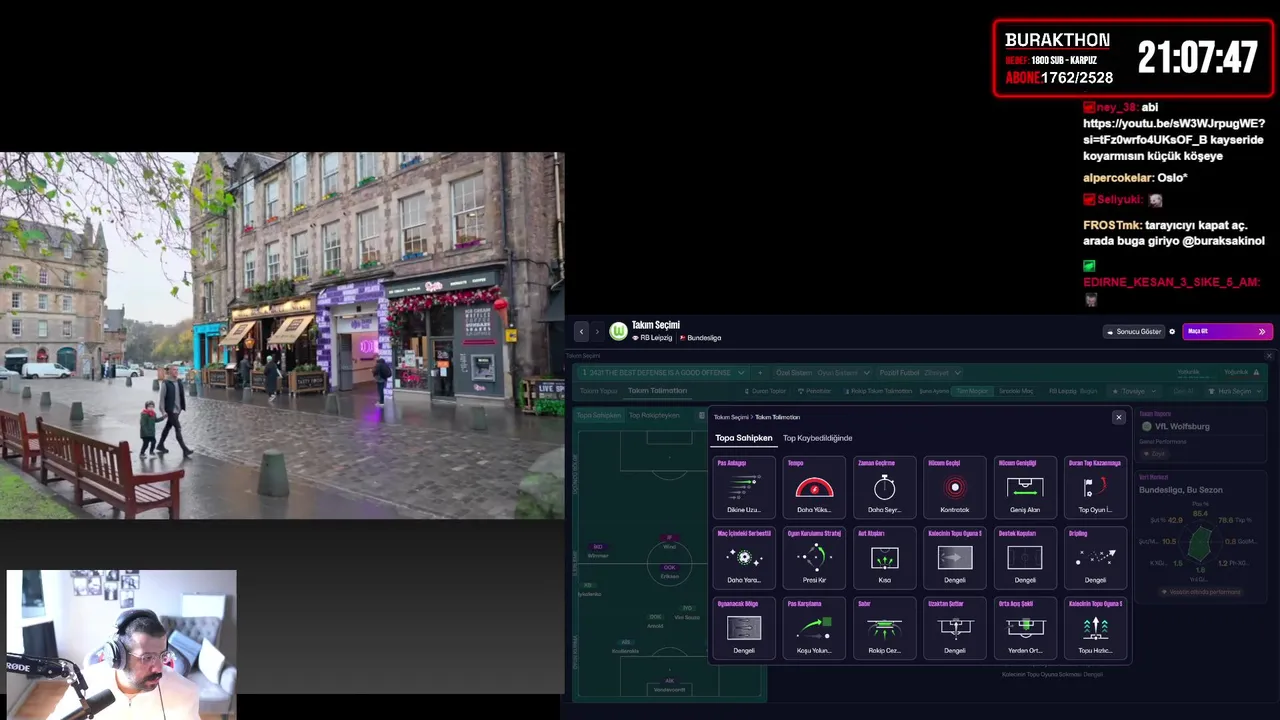Image resolution: width=1280 pixels, height=720 pixels.
Task: Select the Top Rakipteyken pitch view tab
Action: point(654,415)
